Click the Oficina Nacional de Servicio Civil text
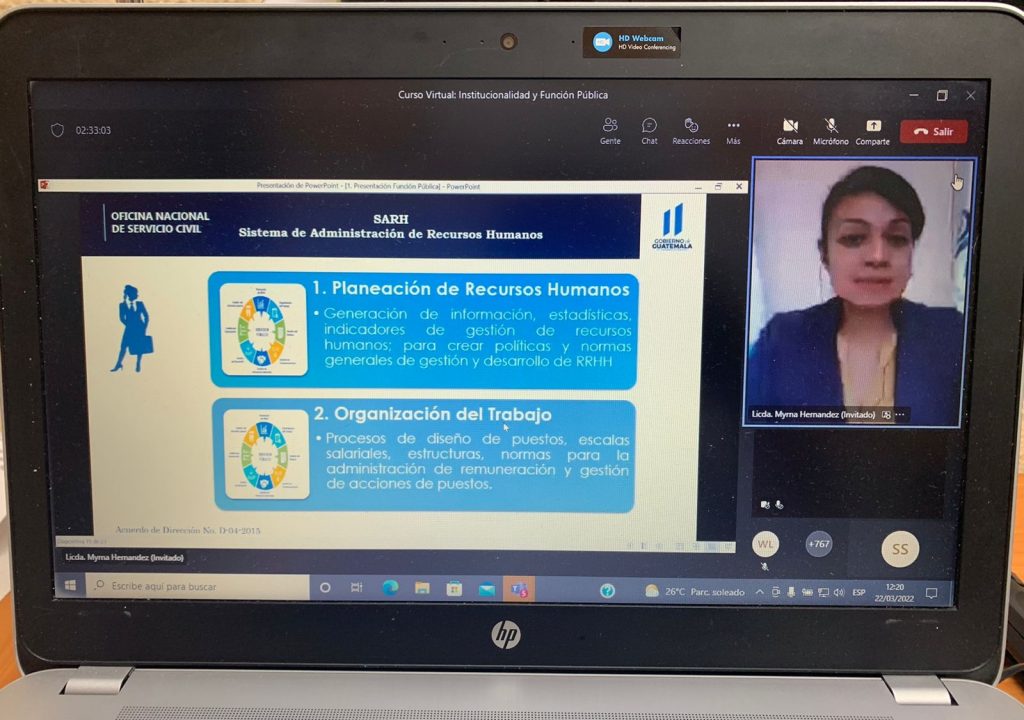 click(x=160, y=222)
